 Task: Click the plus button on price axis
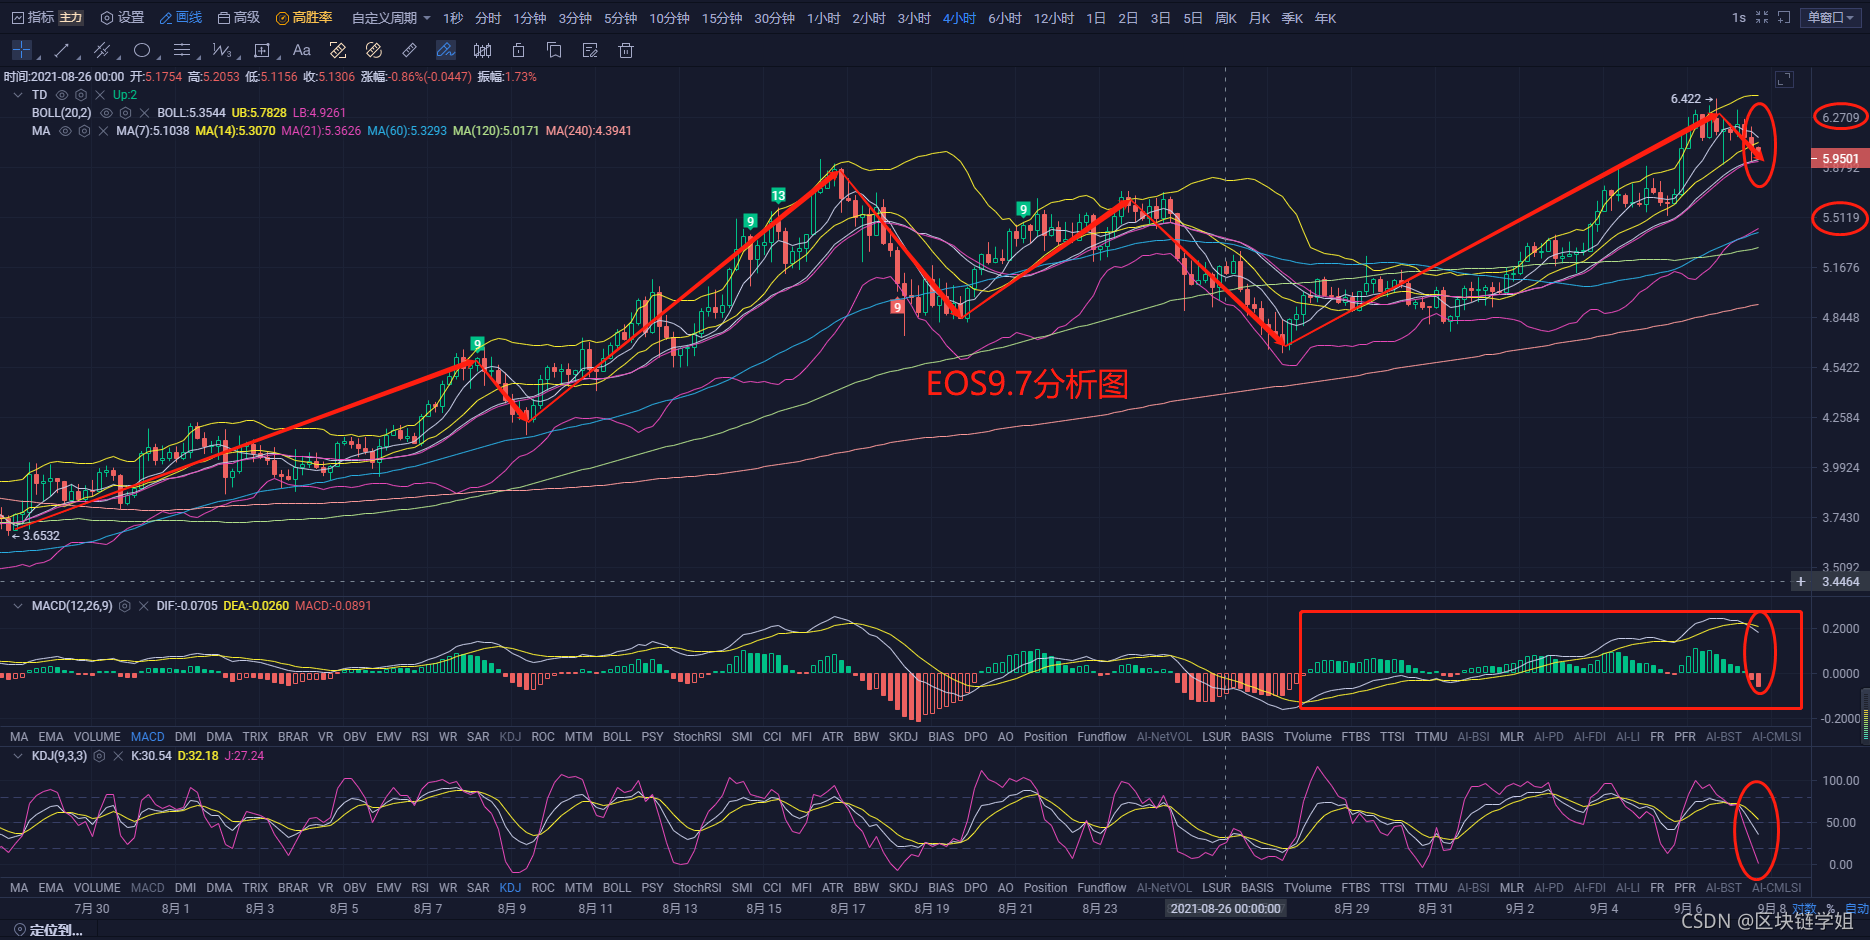1801,581
